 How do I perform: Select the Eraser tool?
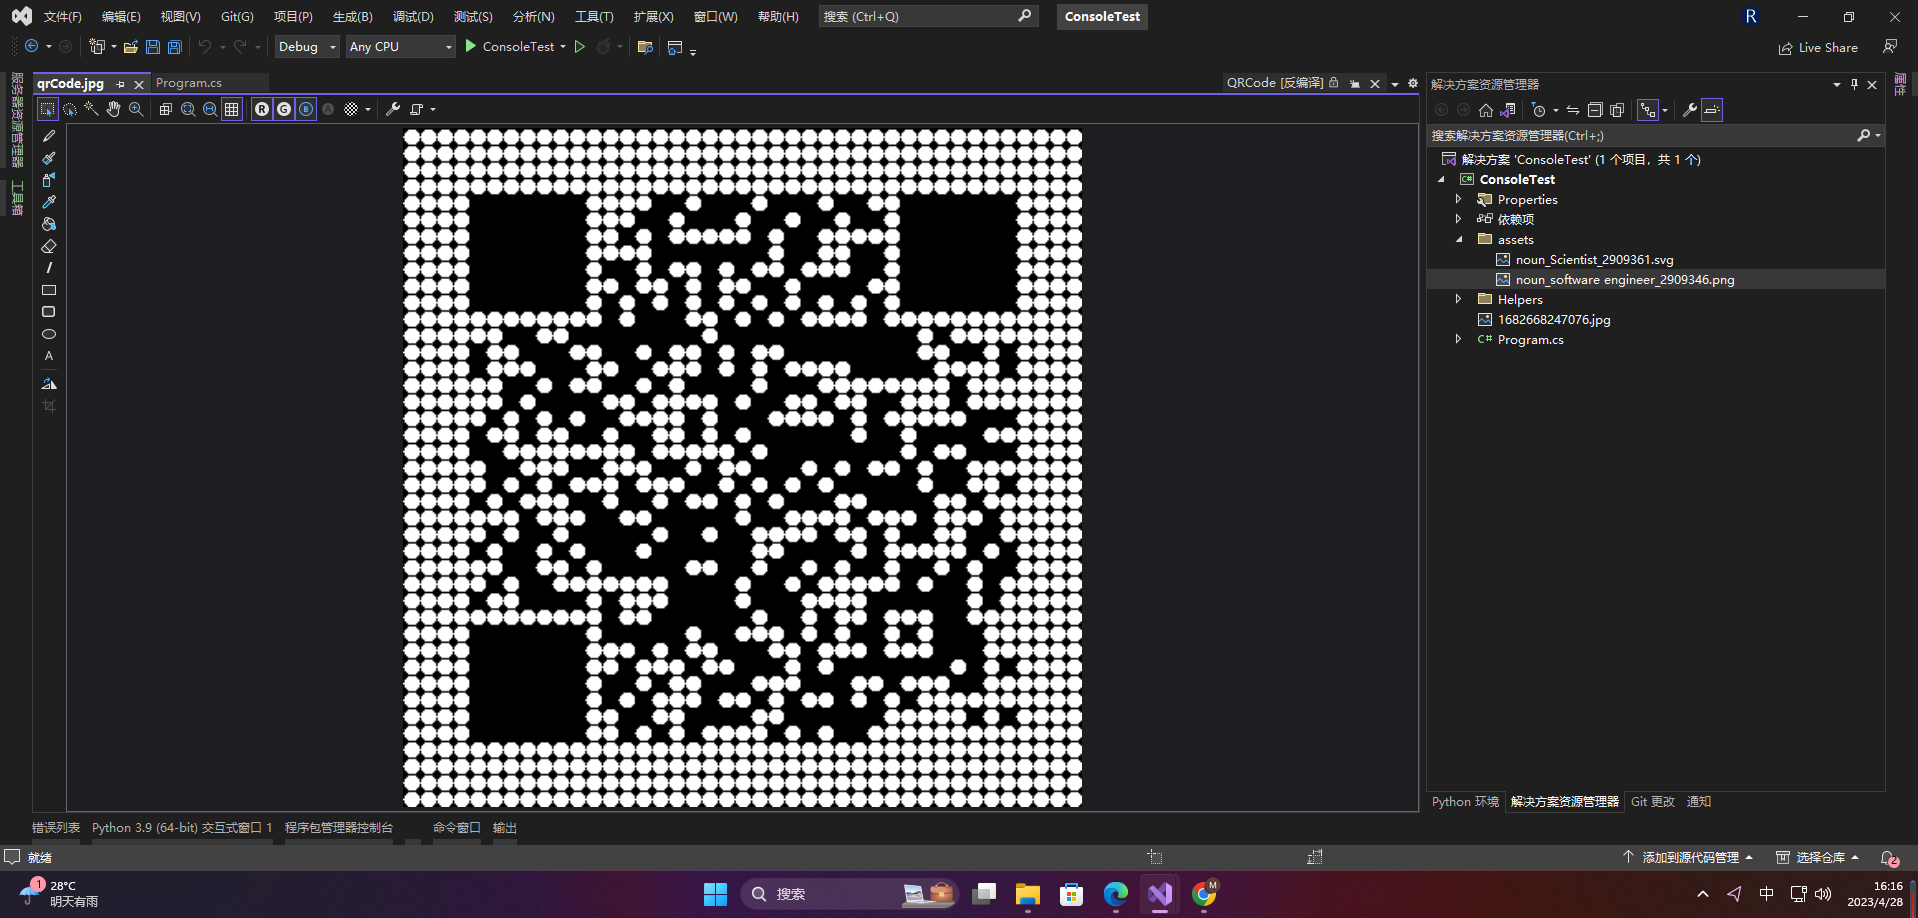[48, 246]
